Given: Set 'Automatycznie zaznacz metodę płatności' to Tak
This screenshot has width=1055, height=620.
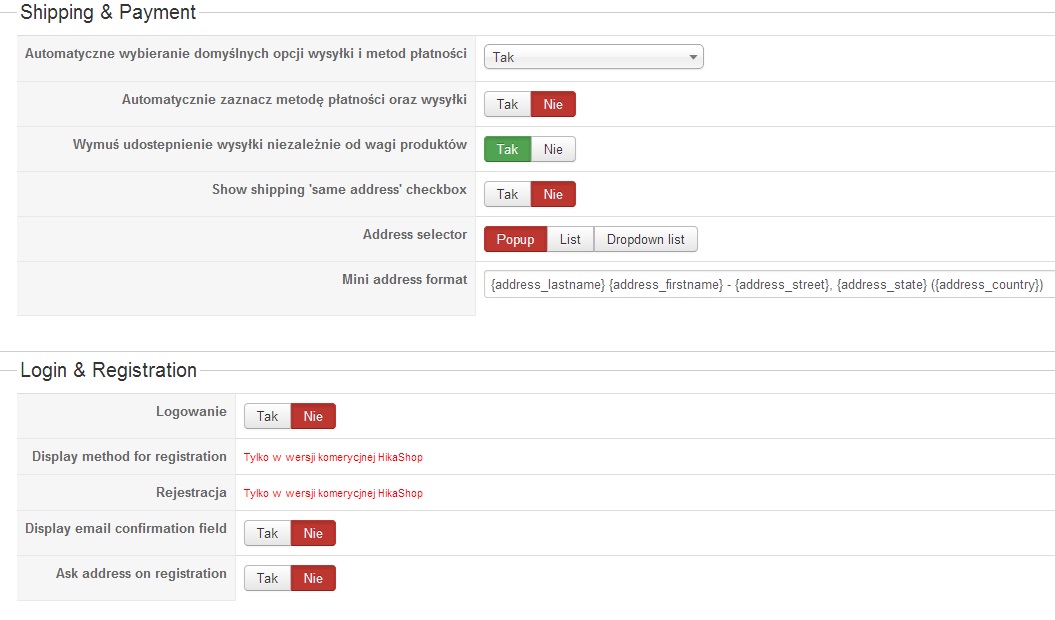Looking at the screenshot, I should coord(507,105).
